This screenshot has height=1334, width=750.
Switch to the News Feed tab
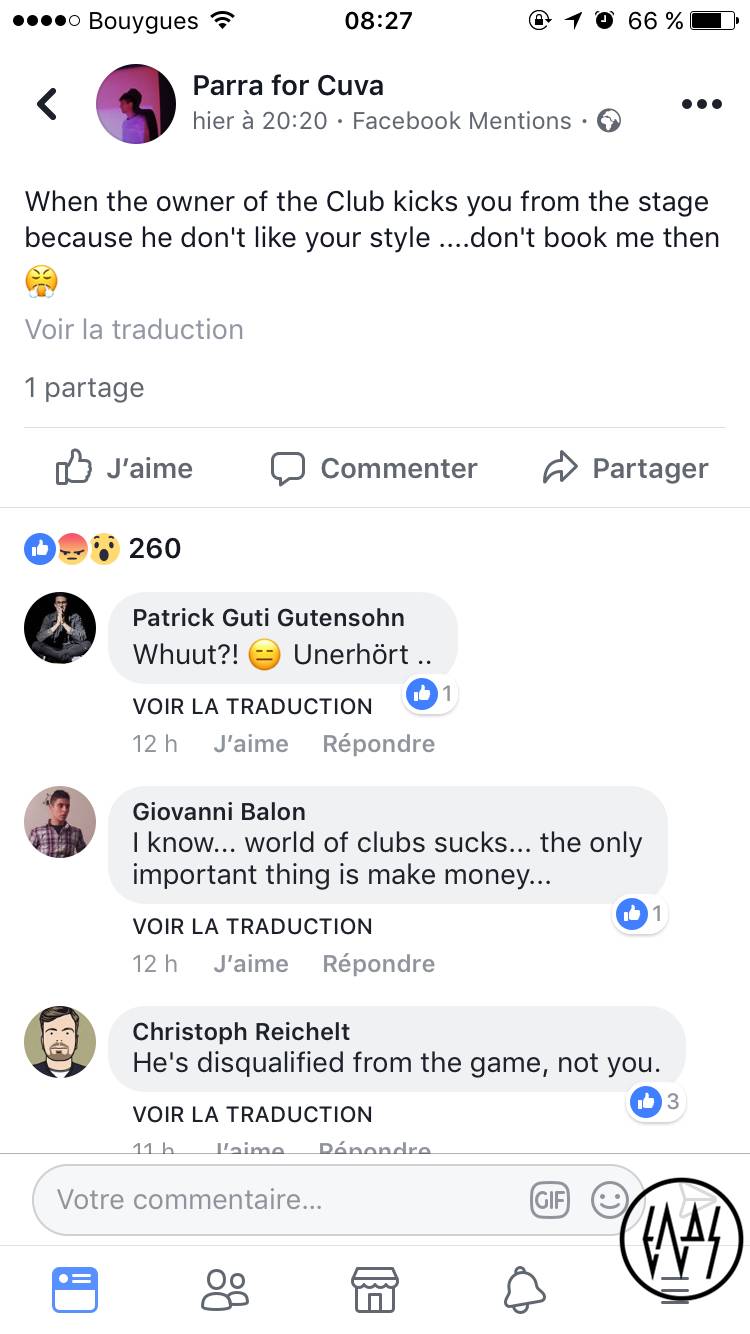coord(75,1290)
